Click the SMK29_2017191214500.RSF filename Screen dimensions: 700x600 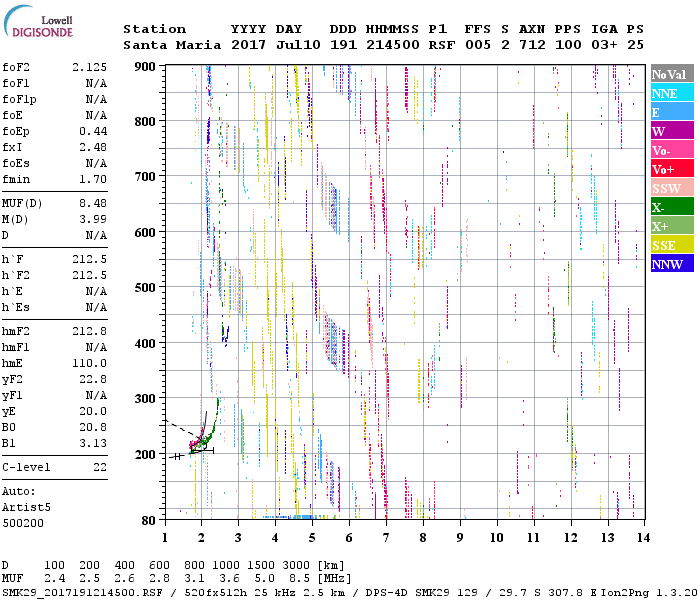pos(83,592)
